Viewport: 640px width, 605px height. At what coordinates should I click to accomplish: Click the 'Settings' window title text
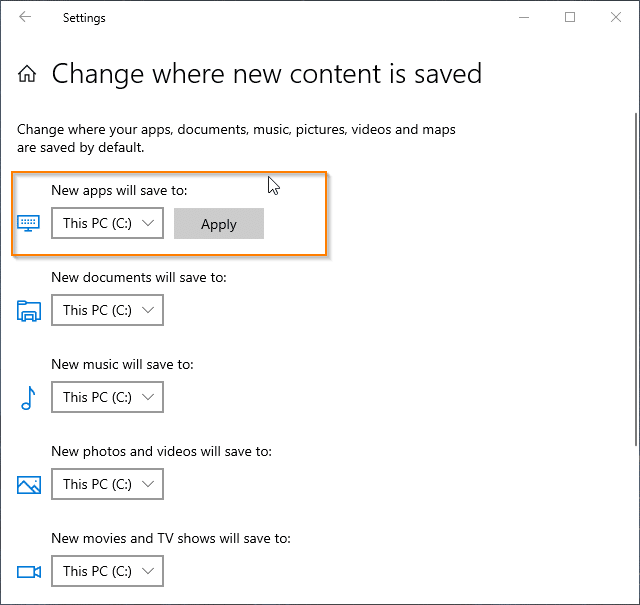(84, 18)
